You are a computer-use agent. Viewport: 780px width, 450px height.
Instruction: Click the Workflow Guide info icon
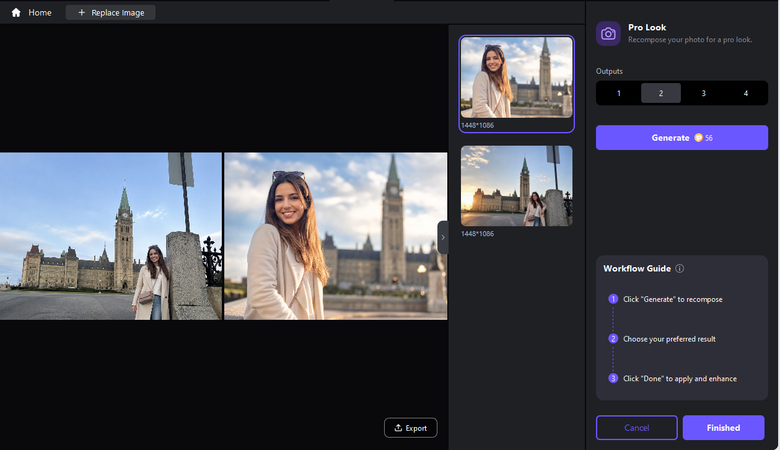[680, 269]
